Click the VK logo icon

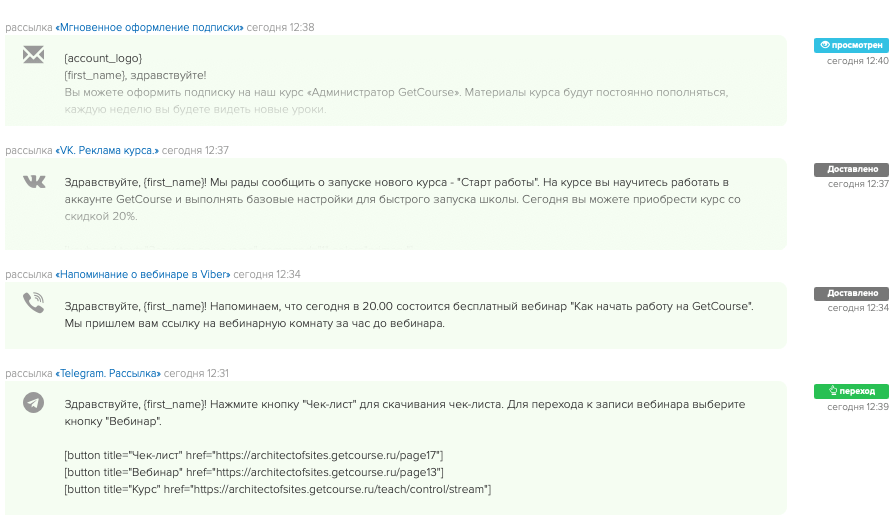pos(35,181)
